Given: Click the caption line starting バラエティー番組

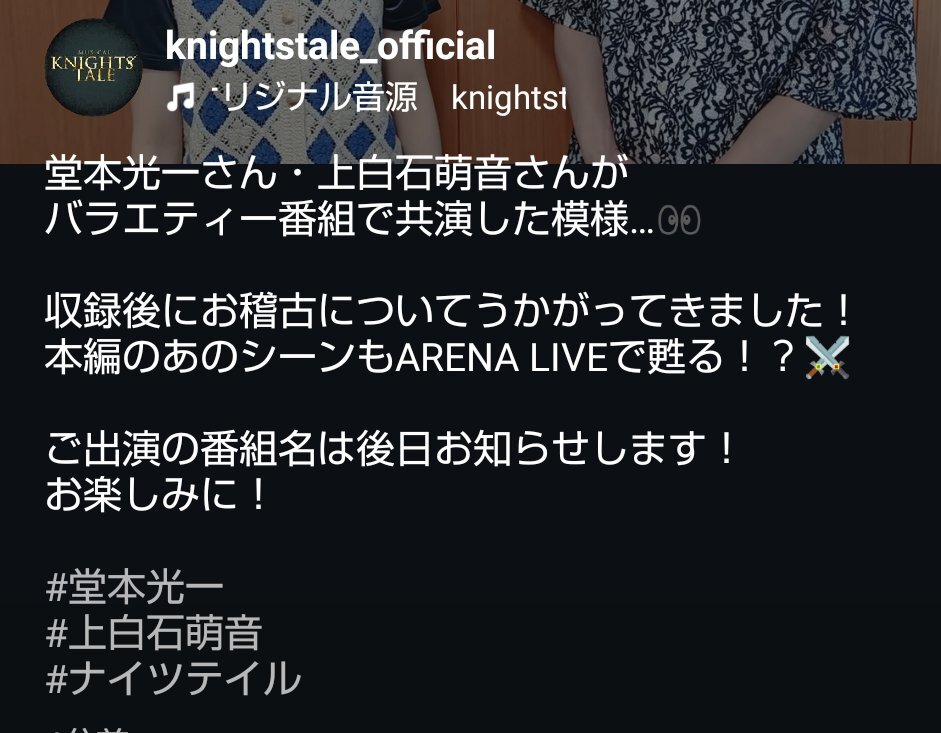Looking at the screenshot, I should coord(373,220).
